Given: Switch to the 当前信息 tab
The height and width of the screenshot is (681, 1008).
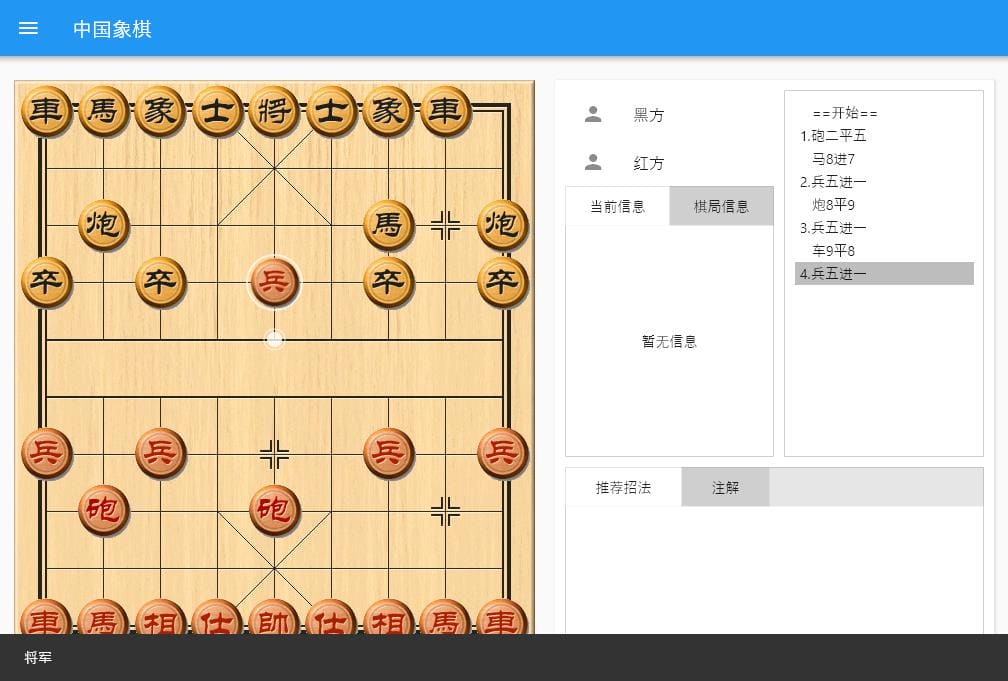Looking at the screenshot, I should [x=618, y=206].
